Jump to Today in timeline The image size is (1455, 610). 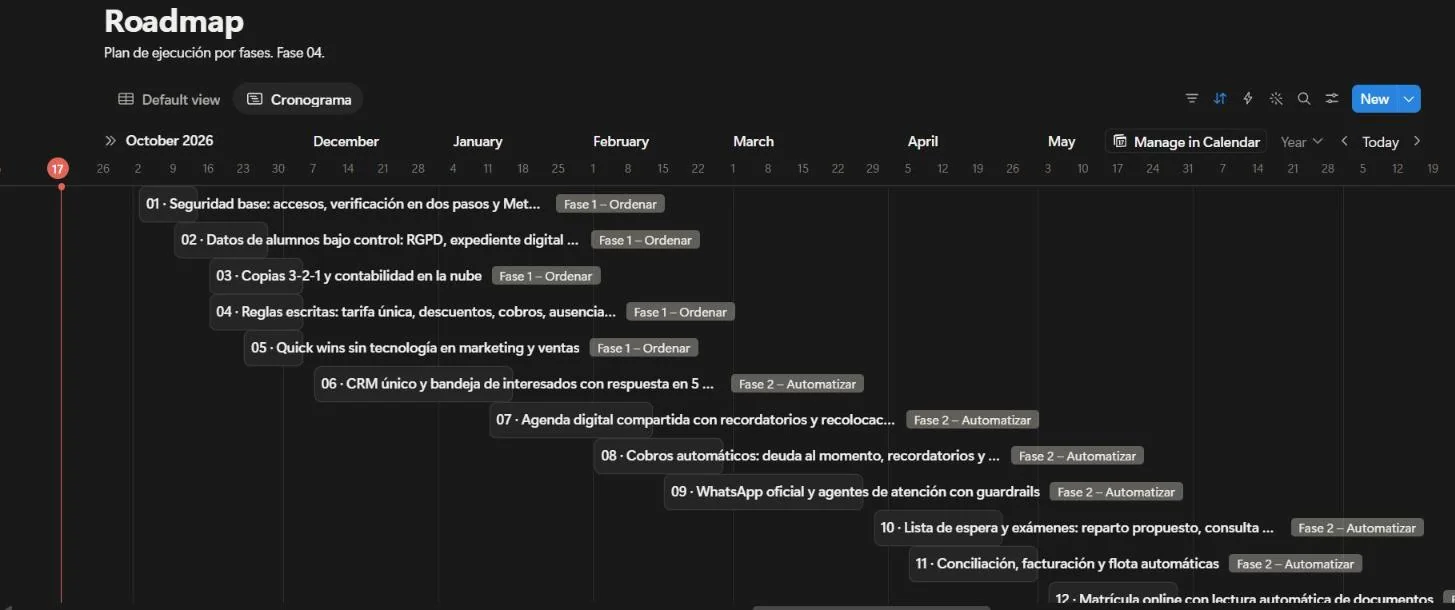(1380, 141)
